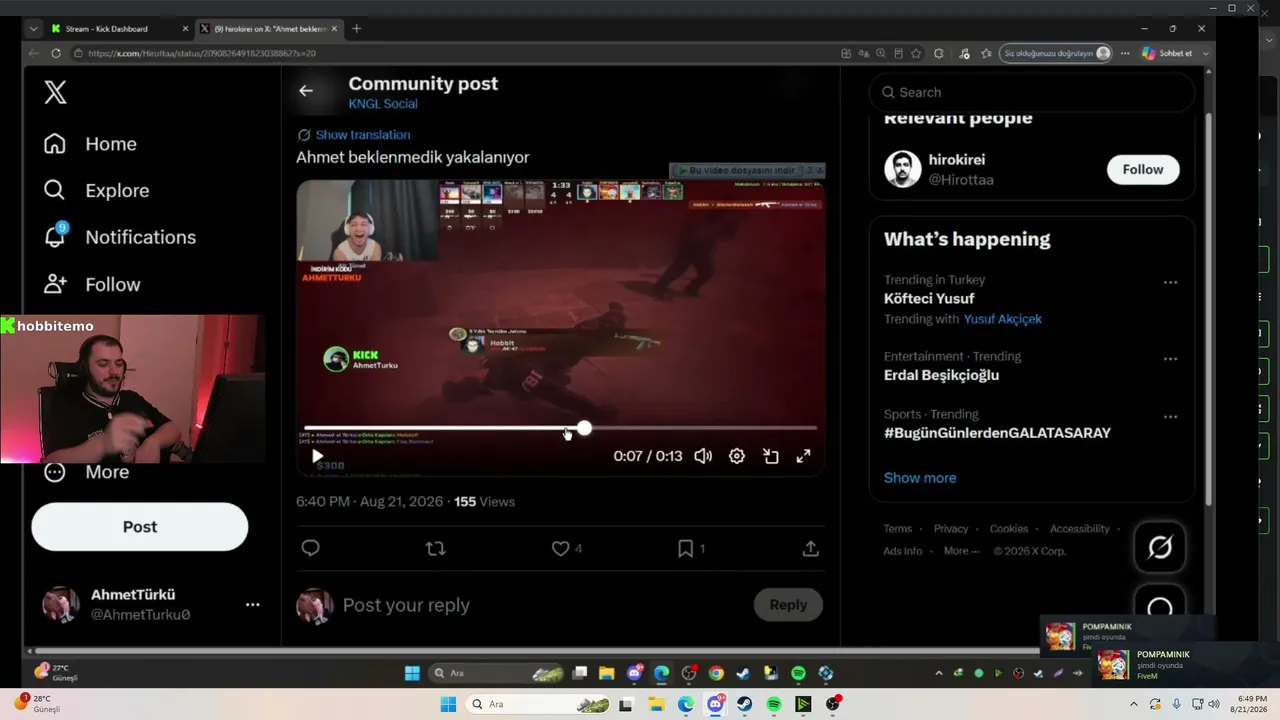Open more options for Erdal Beşikçioğlu trend
Viewport: 1280px width, 720px height.
tap(1170, 358)
